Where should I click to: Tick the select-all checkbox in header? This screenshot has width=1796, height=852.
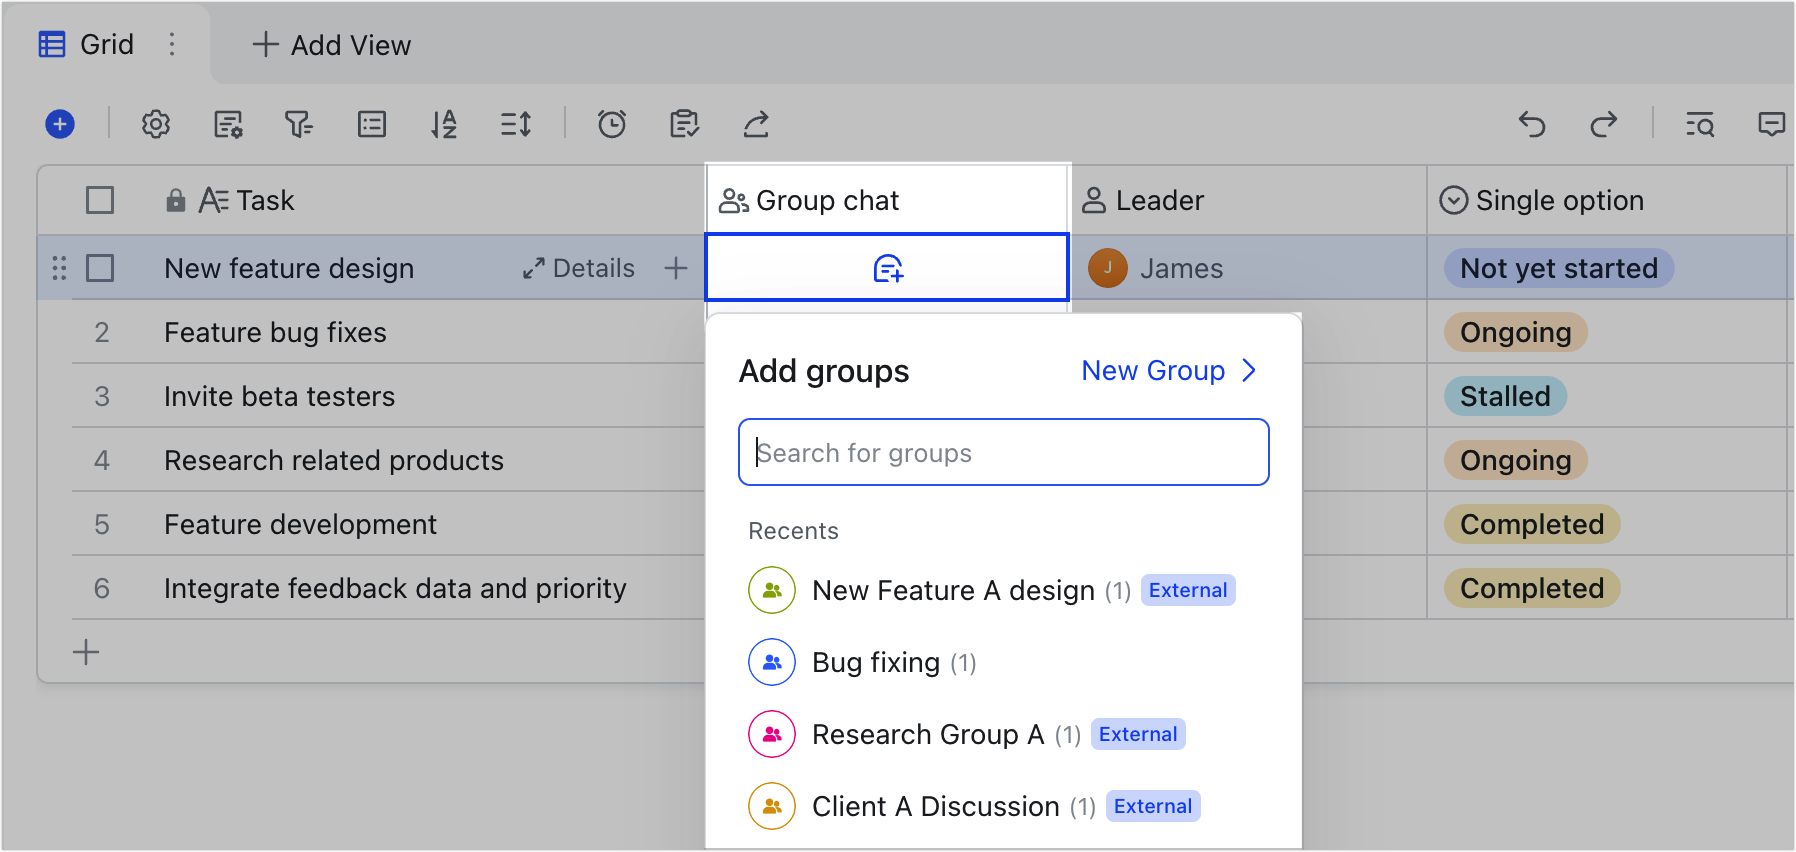pos(100,200)
